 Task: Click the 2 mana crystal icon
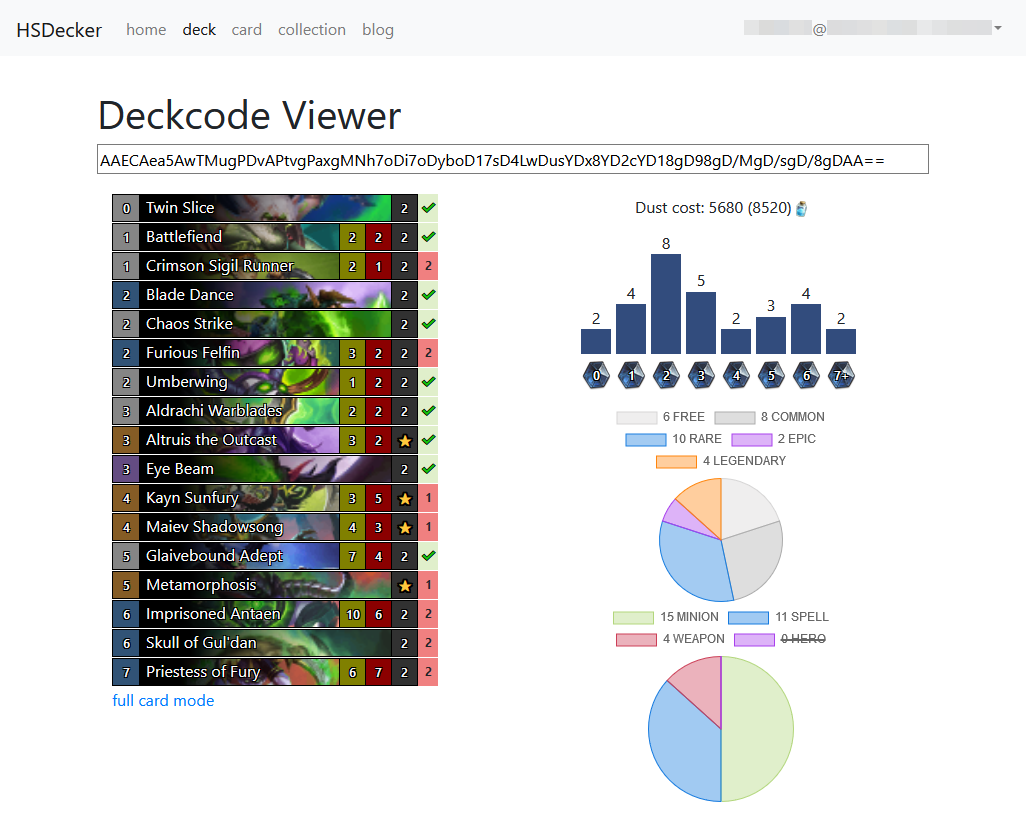click(666, 375)
